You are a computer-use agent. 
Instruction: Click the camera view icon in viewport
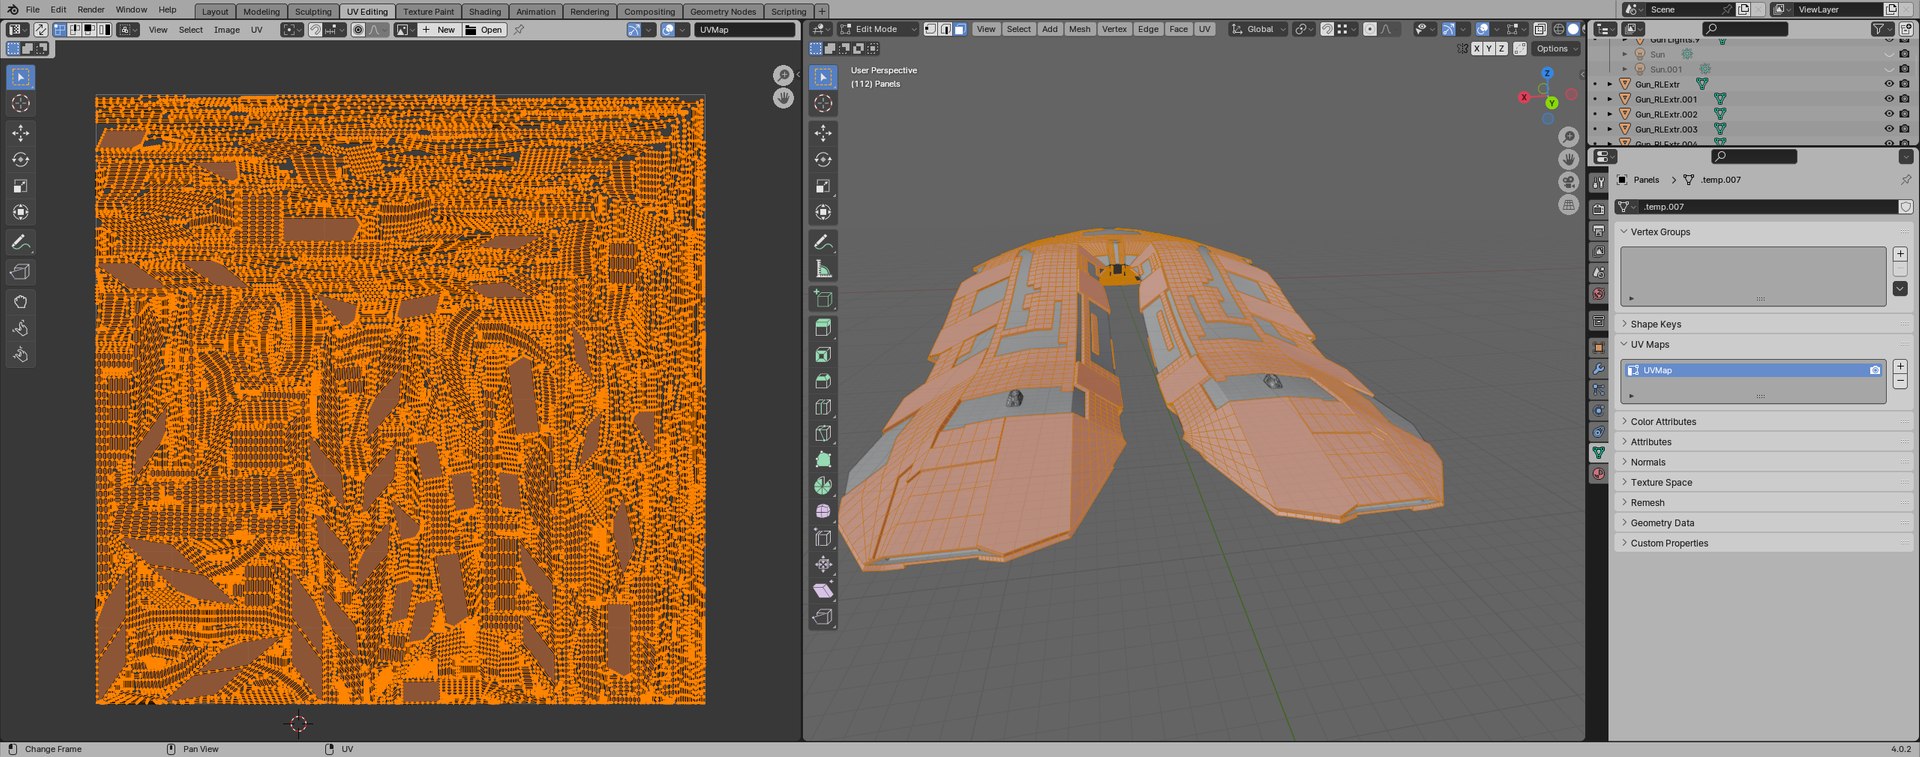click(x=1569, y=182)
